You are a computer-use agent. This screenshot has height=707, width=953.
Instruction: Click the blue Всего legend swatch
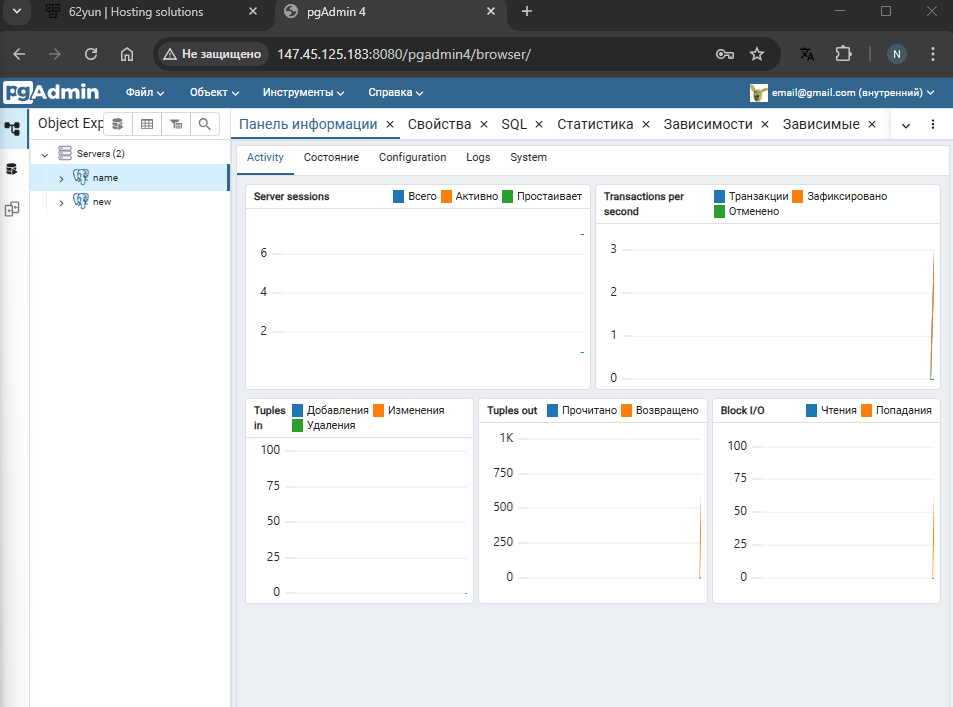click(399, 197)
